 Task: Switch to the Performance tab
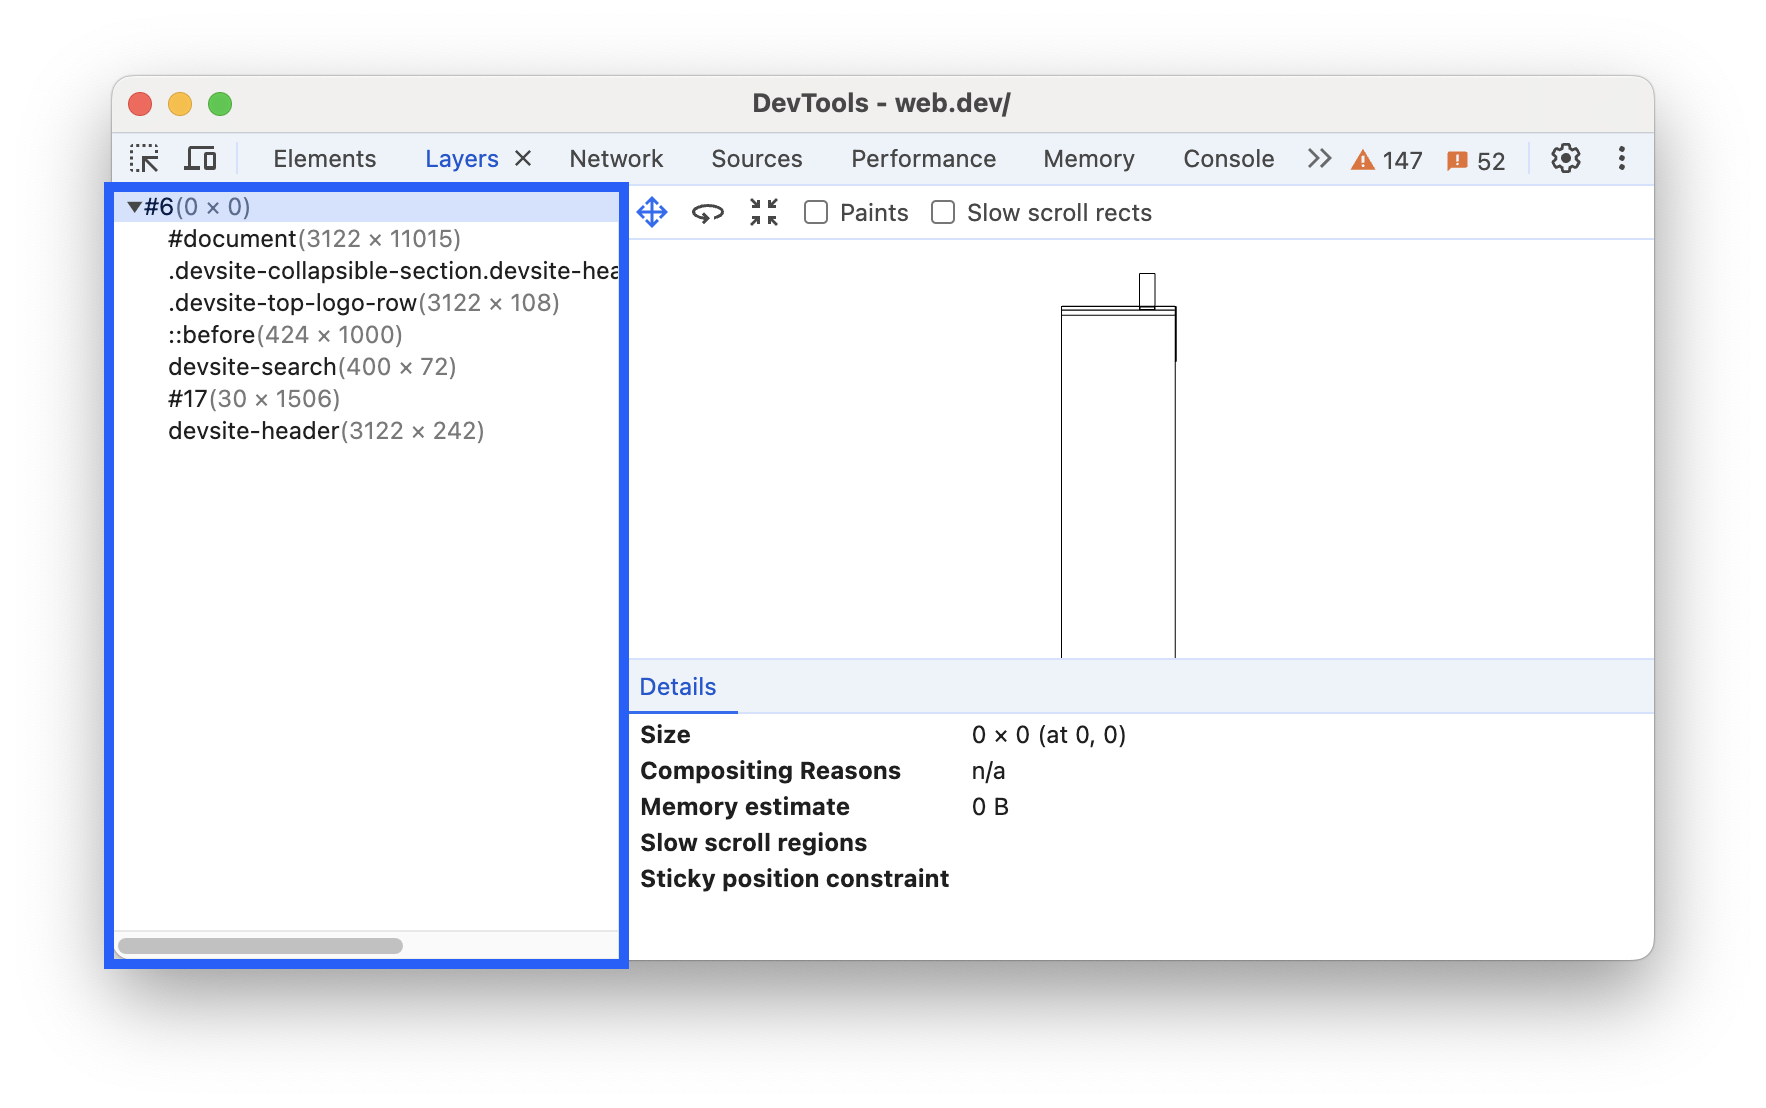tap(922, 158)
